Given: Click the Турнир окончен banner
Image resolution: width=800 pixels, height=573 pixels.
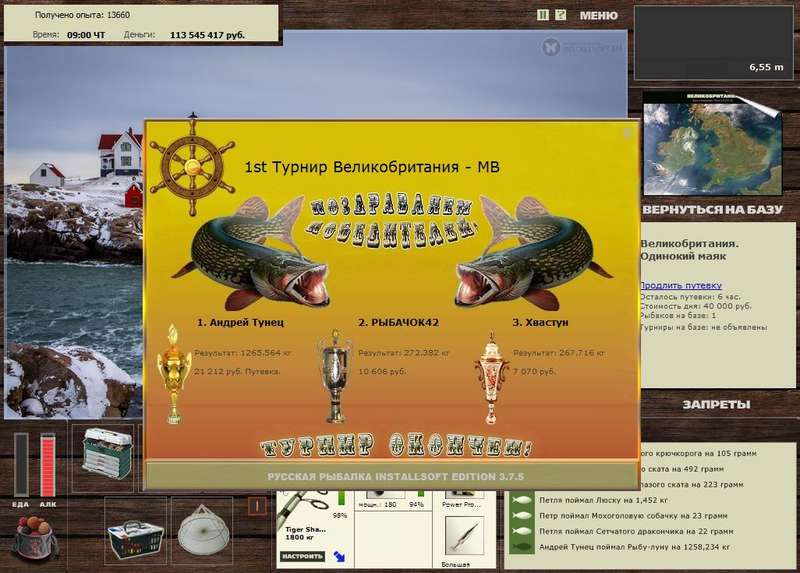Looking at the screenshot, I should [x=396, y=445].
